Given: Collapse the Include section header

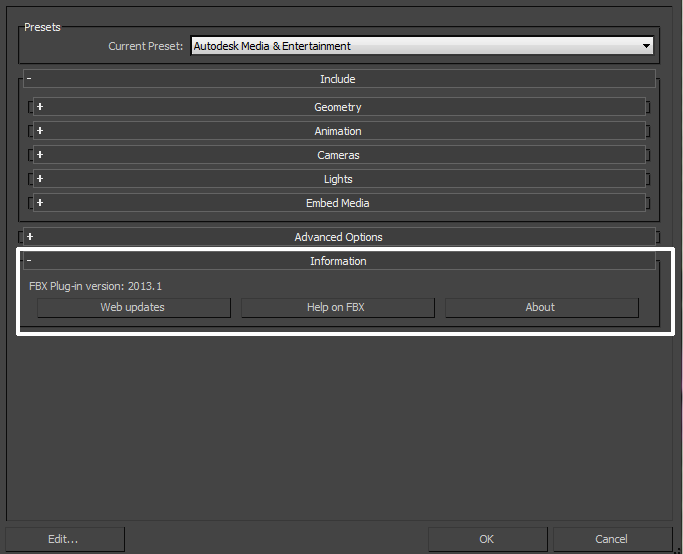Looking at the screenshot, I should (338, 79).
